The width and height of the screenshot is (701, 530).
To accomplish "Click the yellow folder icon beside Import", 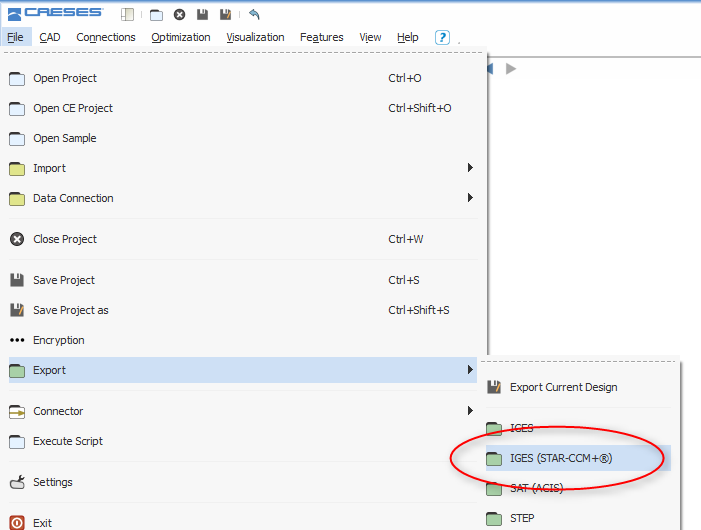I will tap(17, 168).
